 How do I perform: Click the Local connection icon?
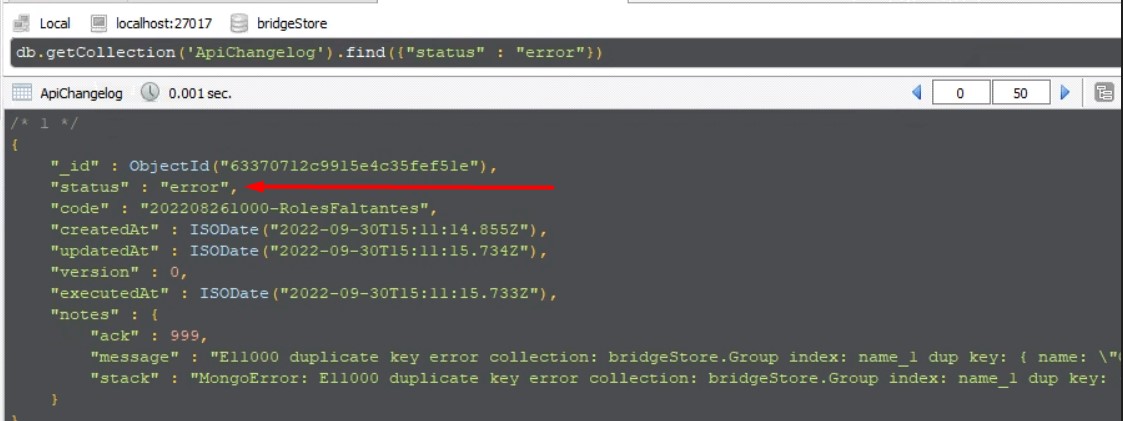[x=22, y=24]
